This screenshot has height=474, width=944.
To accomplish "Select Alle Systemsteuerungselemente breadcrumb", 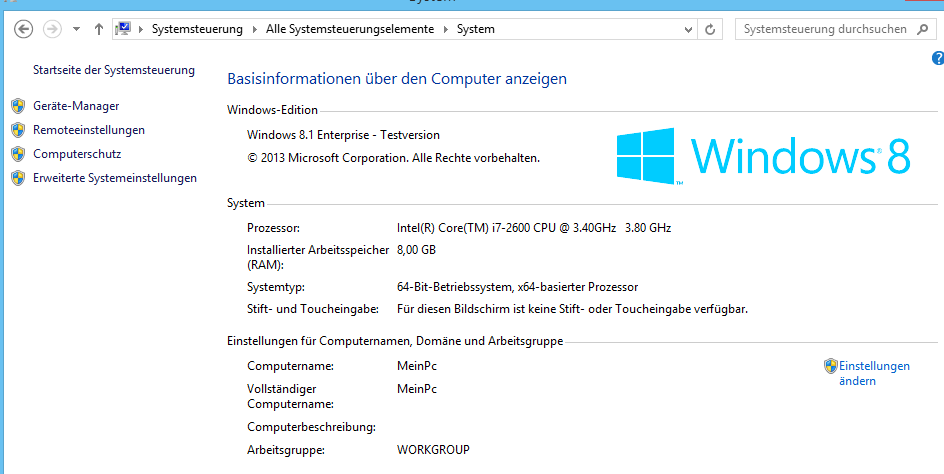I will (x=350, y=29).
